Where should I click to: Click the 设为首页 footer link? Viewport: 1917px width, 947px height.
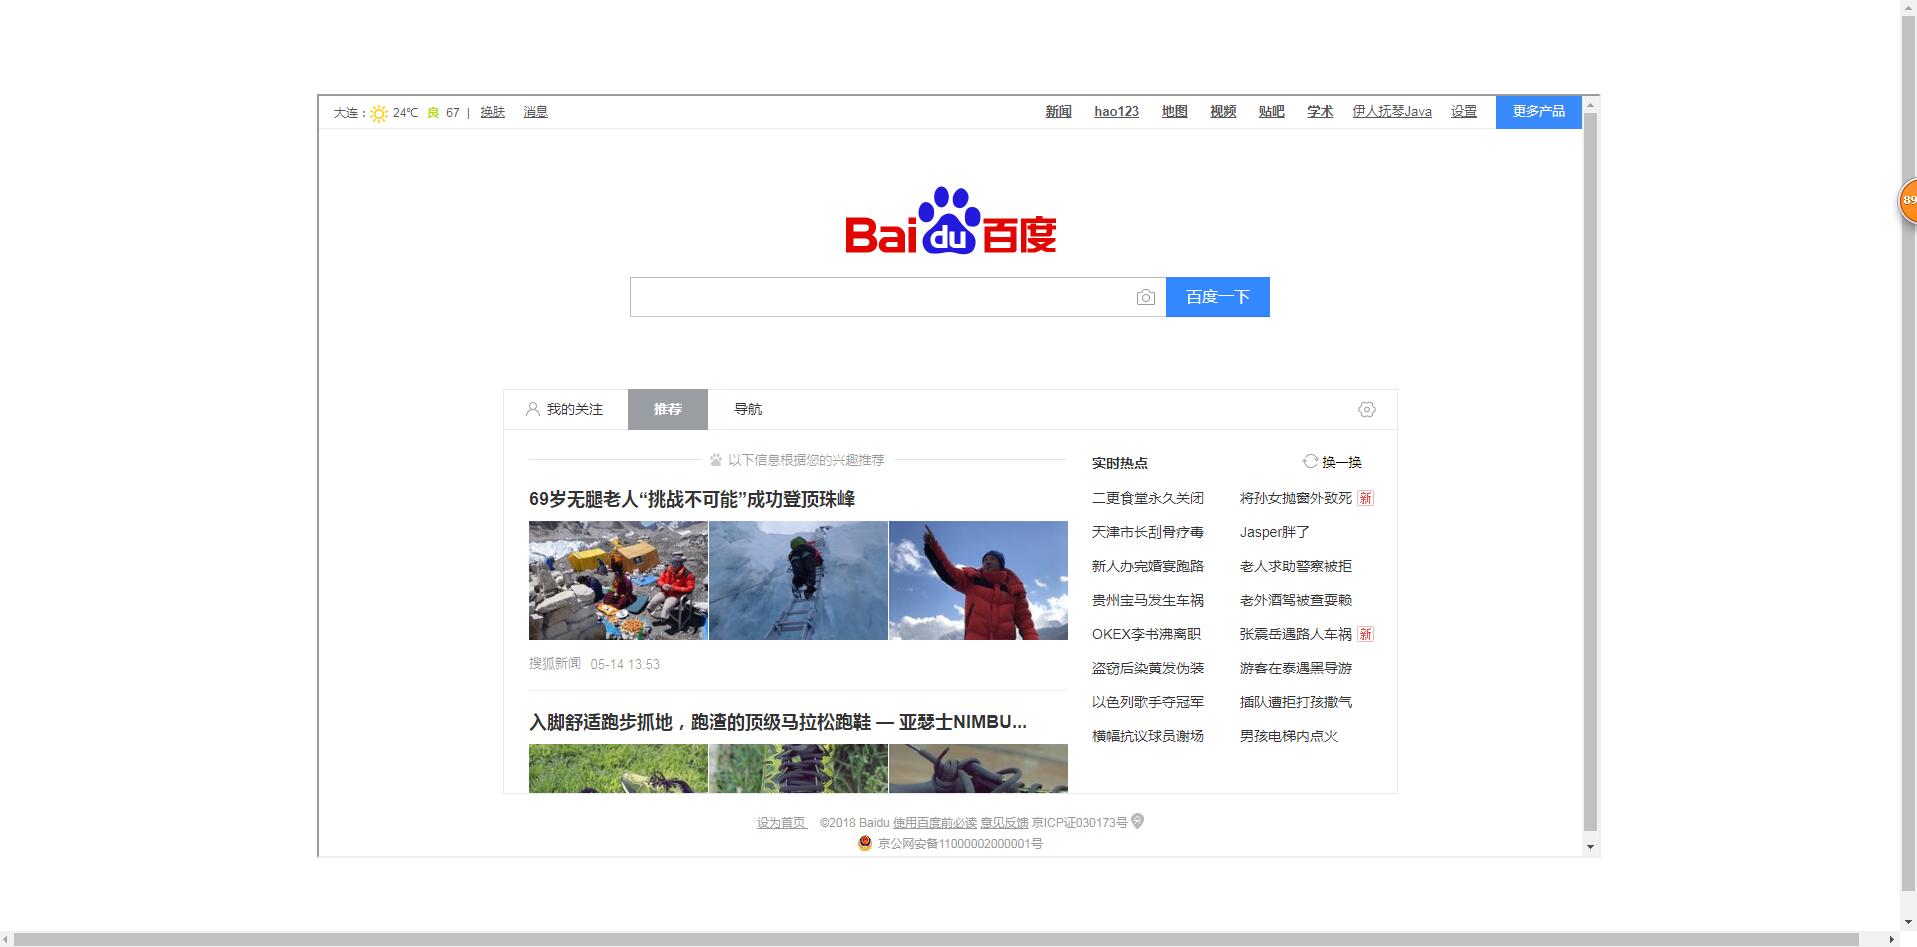(781, 822)
